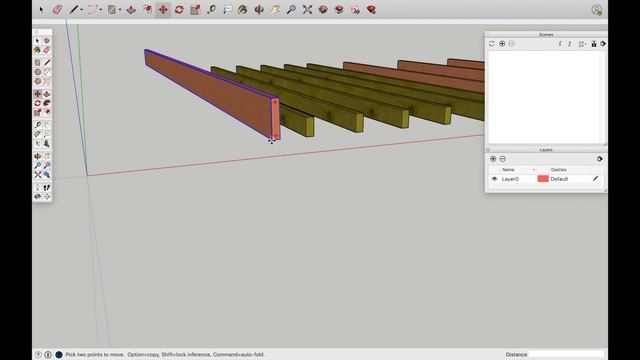Pick the 3D Text tool in left palette
Screen dimensions: 640x360
tap(47, 144)
